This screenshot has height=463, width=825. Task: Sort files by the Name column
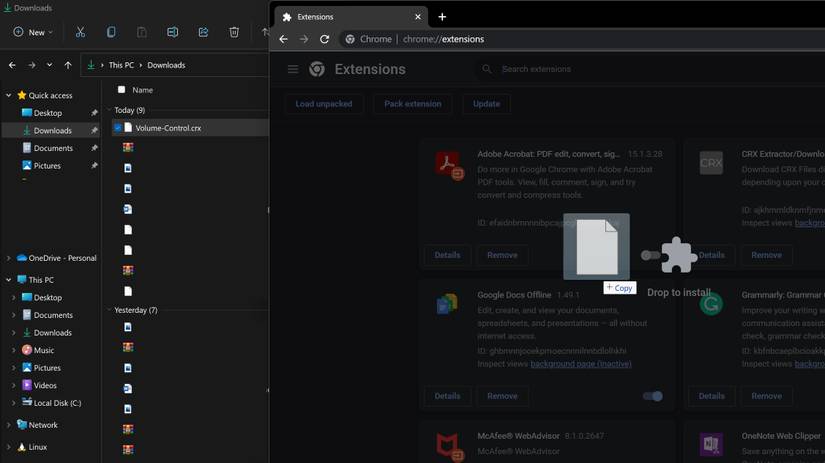[x=143, y=90]
